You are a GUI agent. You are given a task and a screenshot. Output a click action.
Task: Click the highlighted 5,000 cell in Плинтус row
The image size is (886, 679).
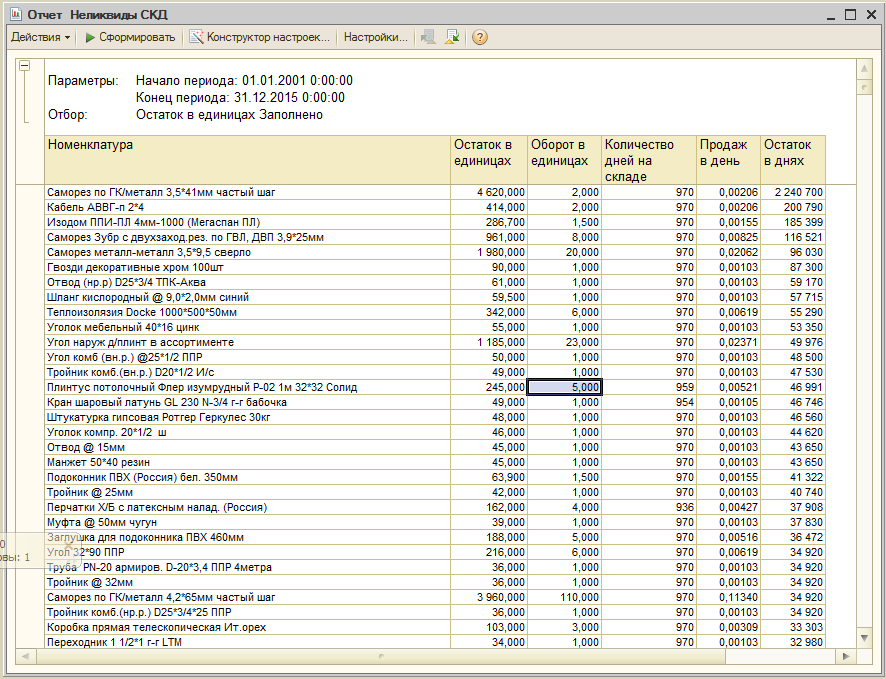(x=564, y=388)
